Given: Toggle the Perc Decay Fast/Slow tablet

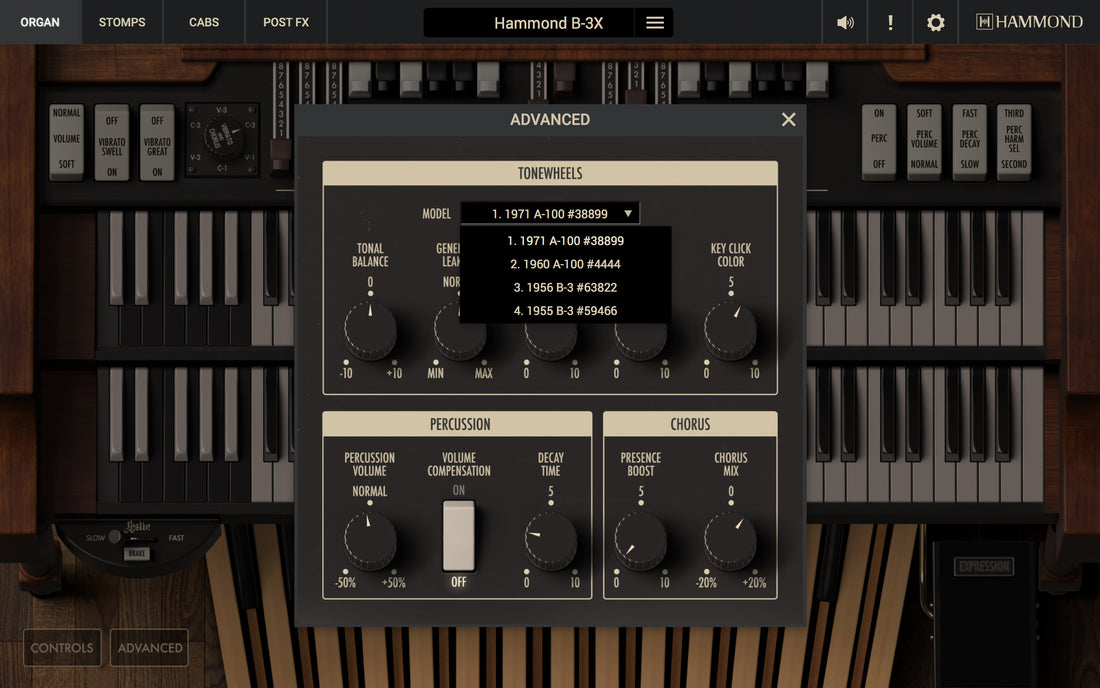Looking at the screenshot, I should pos(970,142).
